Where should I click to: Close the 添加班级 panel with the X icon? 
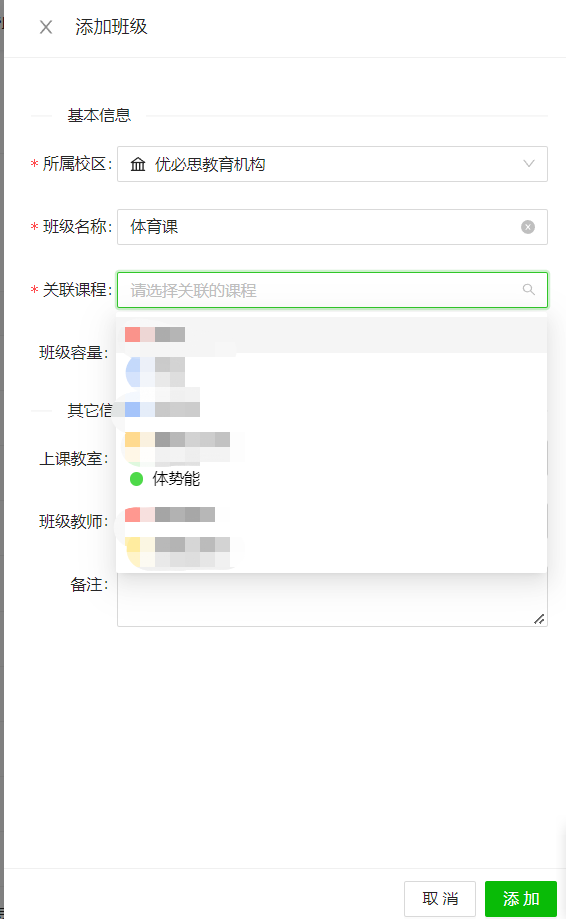[x=46, y=27]
